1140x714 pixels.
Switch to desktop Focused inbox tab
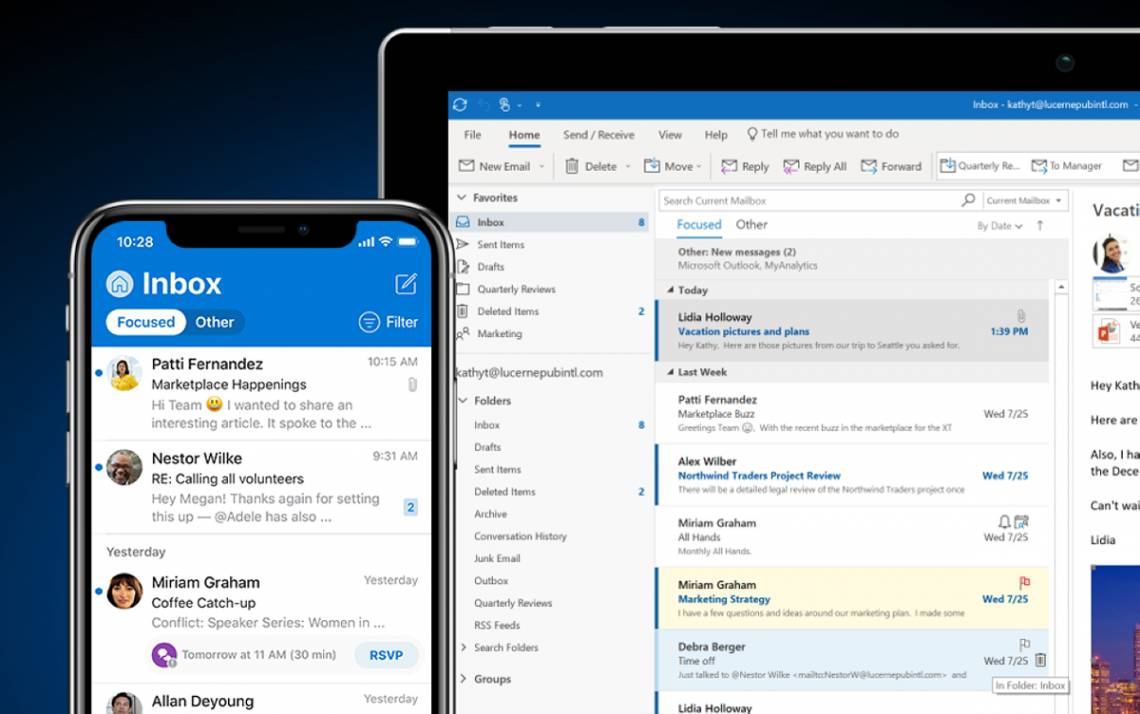[x=699, y=225]
